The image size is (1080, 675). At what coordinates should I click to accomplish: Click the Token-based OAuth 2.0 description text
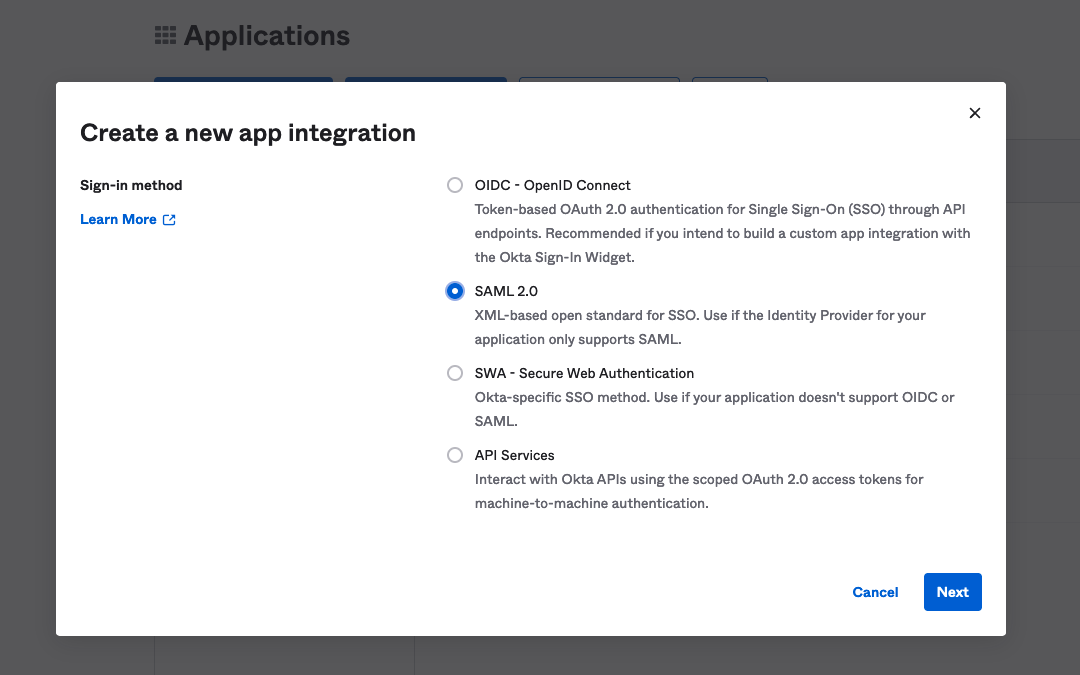pos(723,233)
